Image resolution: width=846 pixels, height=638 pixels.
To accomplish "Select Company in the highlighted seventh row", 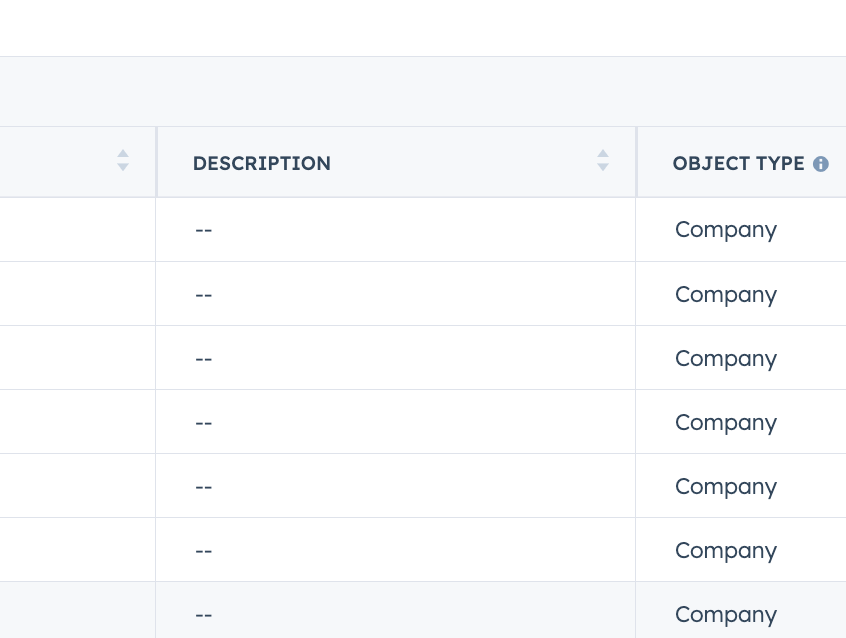I will 726,615.
